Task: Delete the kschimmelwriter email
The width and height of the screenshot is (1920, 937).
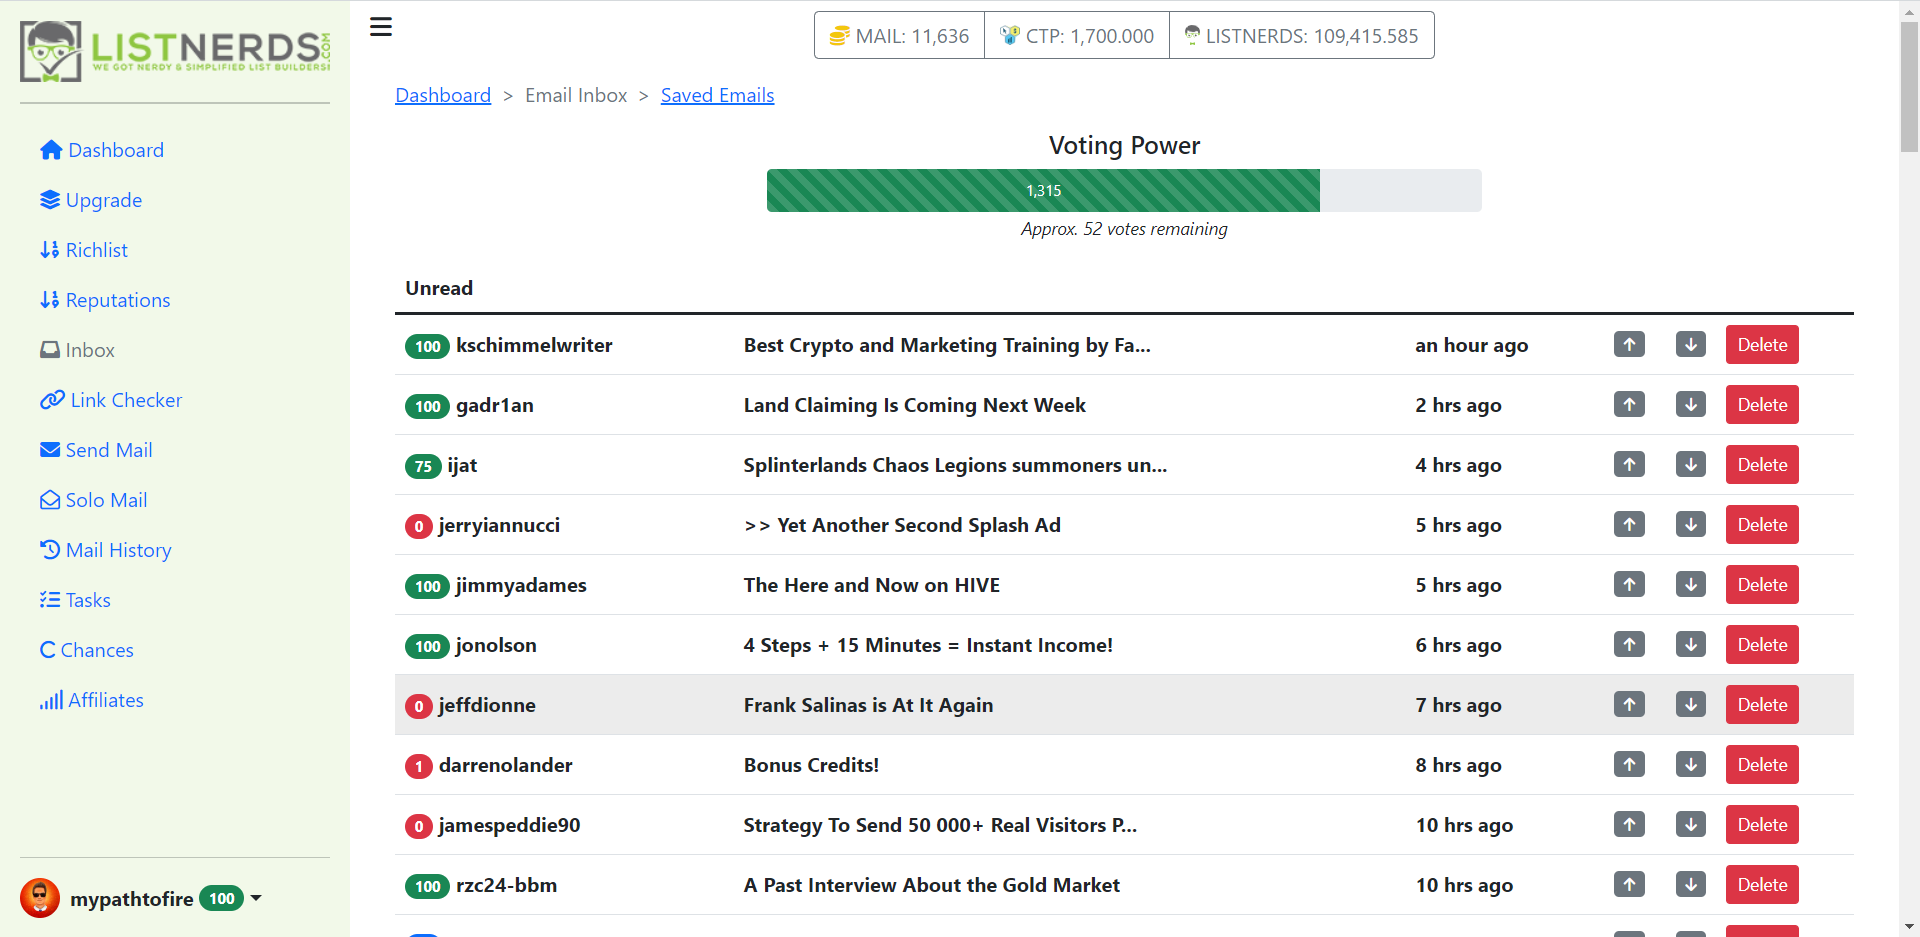Action: pos(1762,345)
